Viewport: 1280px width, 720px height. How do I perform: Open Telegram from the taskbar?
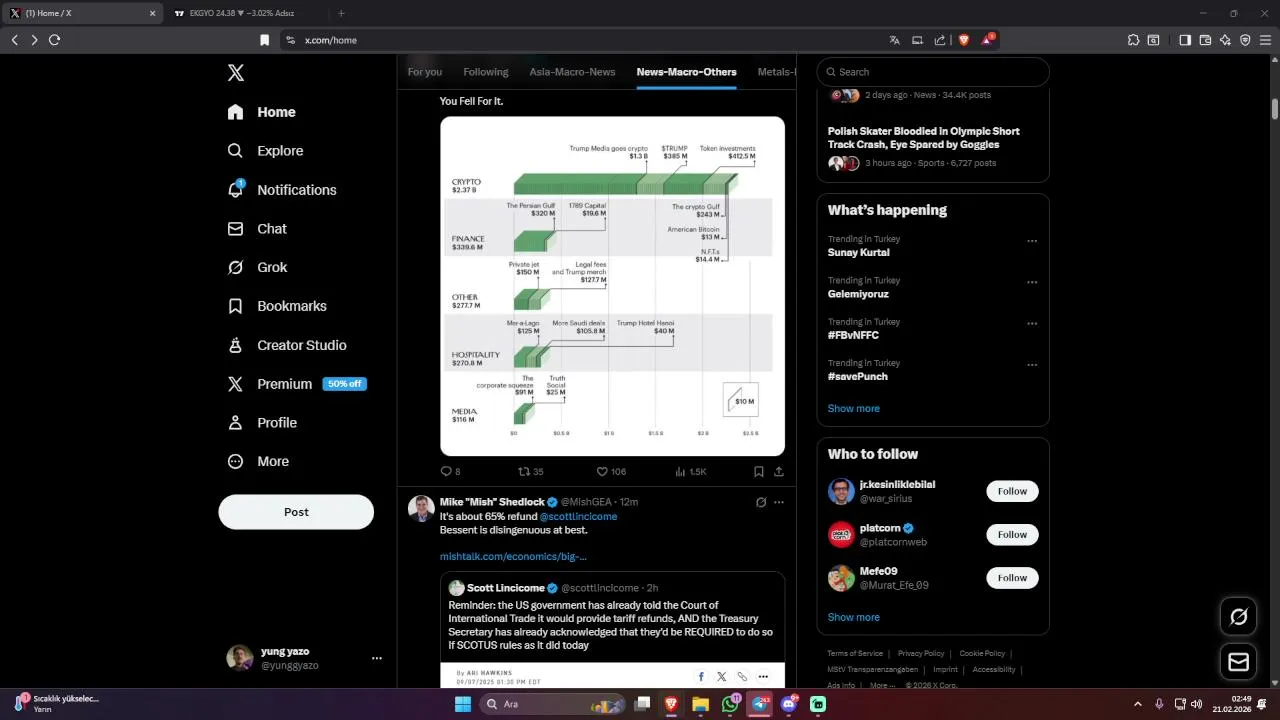759,704
